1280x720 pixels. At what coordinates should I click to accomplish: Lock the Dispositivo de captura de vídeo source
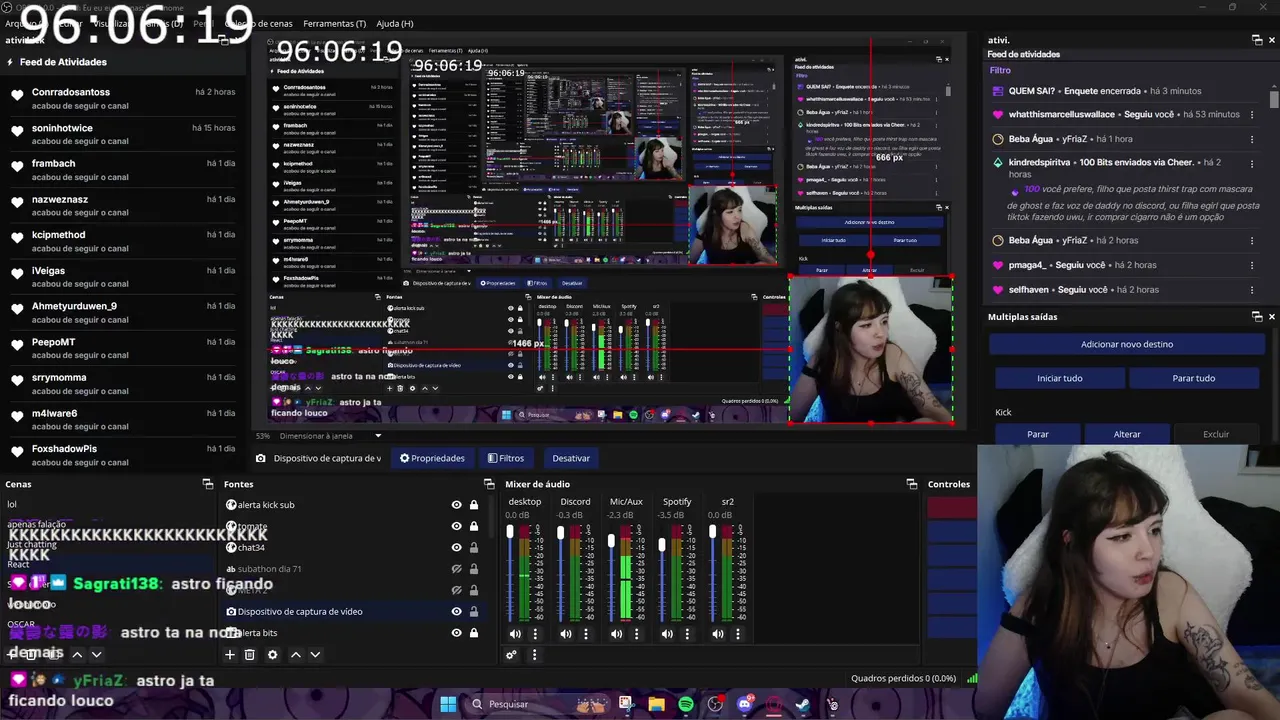click(x=474, y=612)
